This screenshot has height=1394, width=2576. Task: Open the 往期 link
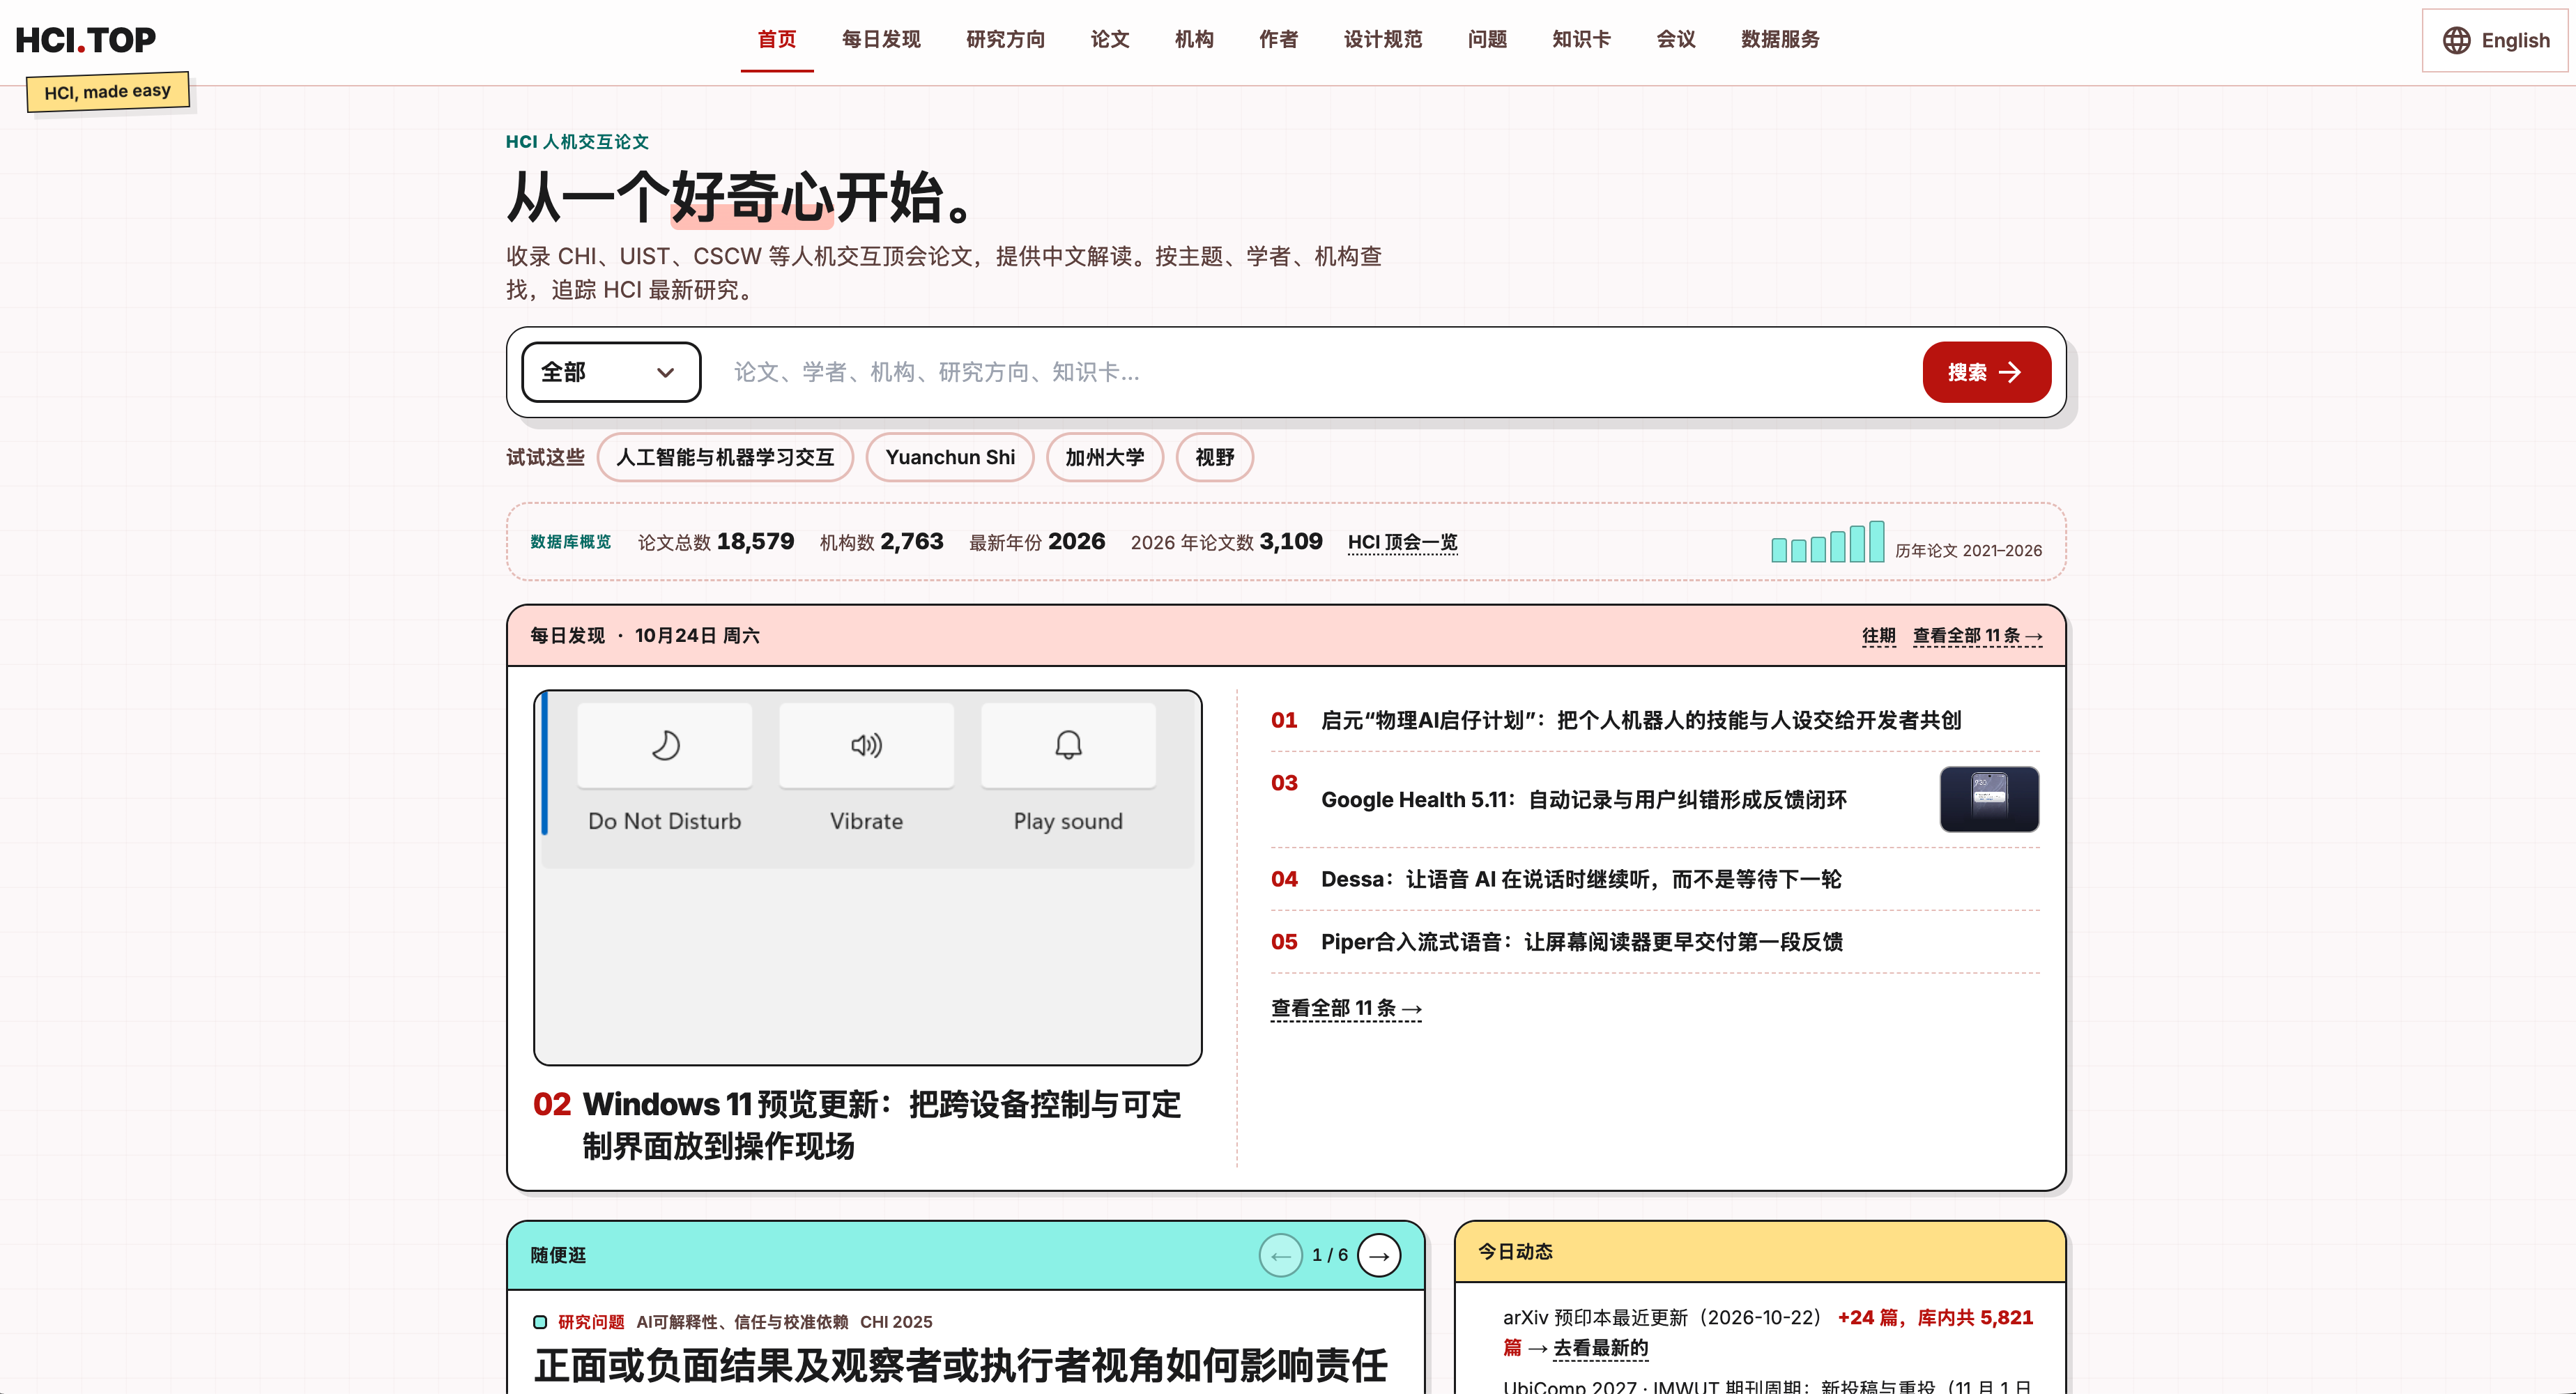(x=1878, y=636)
